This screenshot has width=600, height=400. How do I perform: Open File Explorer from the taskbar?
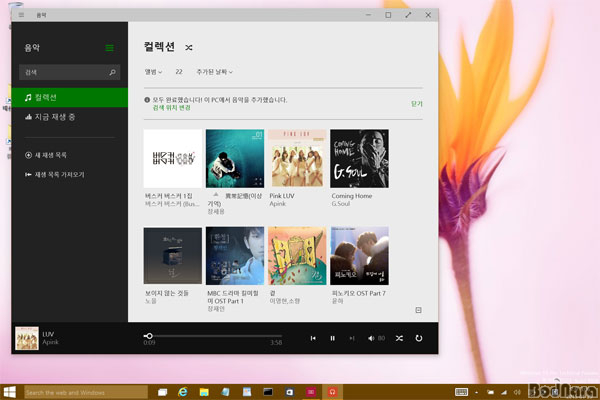point(204,392)
